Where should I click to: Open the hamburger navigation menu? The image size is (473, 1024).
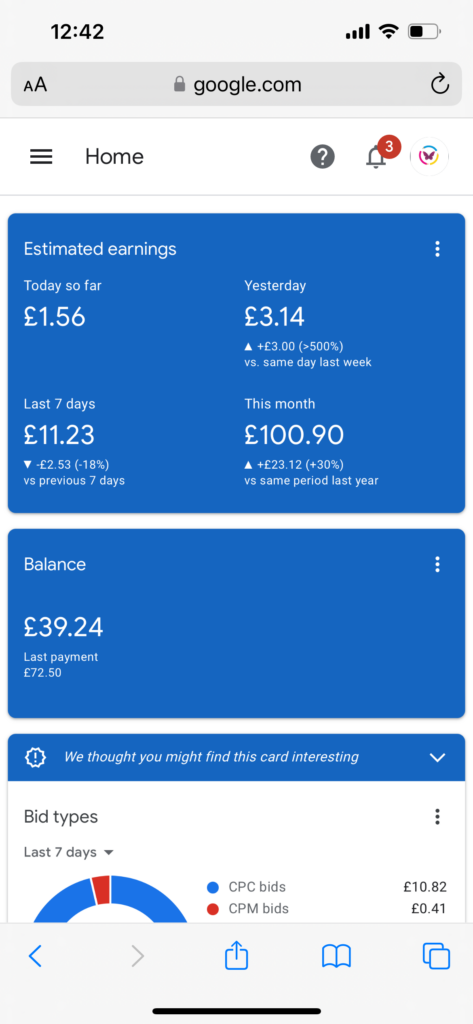pyautogui.click(x=41, y=157)
